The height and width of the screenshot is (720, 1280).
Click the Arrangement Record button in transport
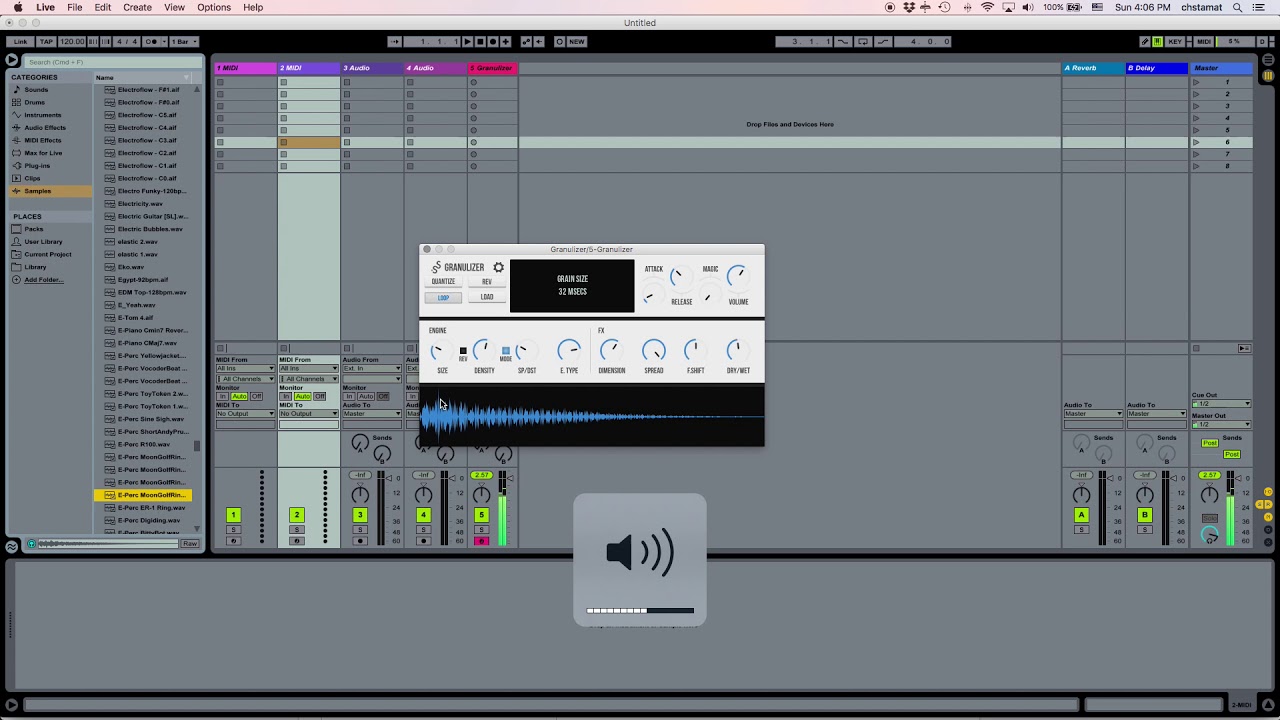[x=492, y=42]
